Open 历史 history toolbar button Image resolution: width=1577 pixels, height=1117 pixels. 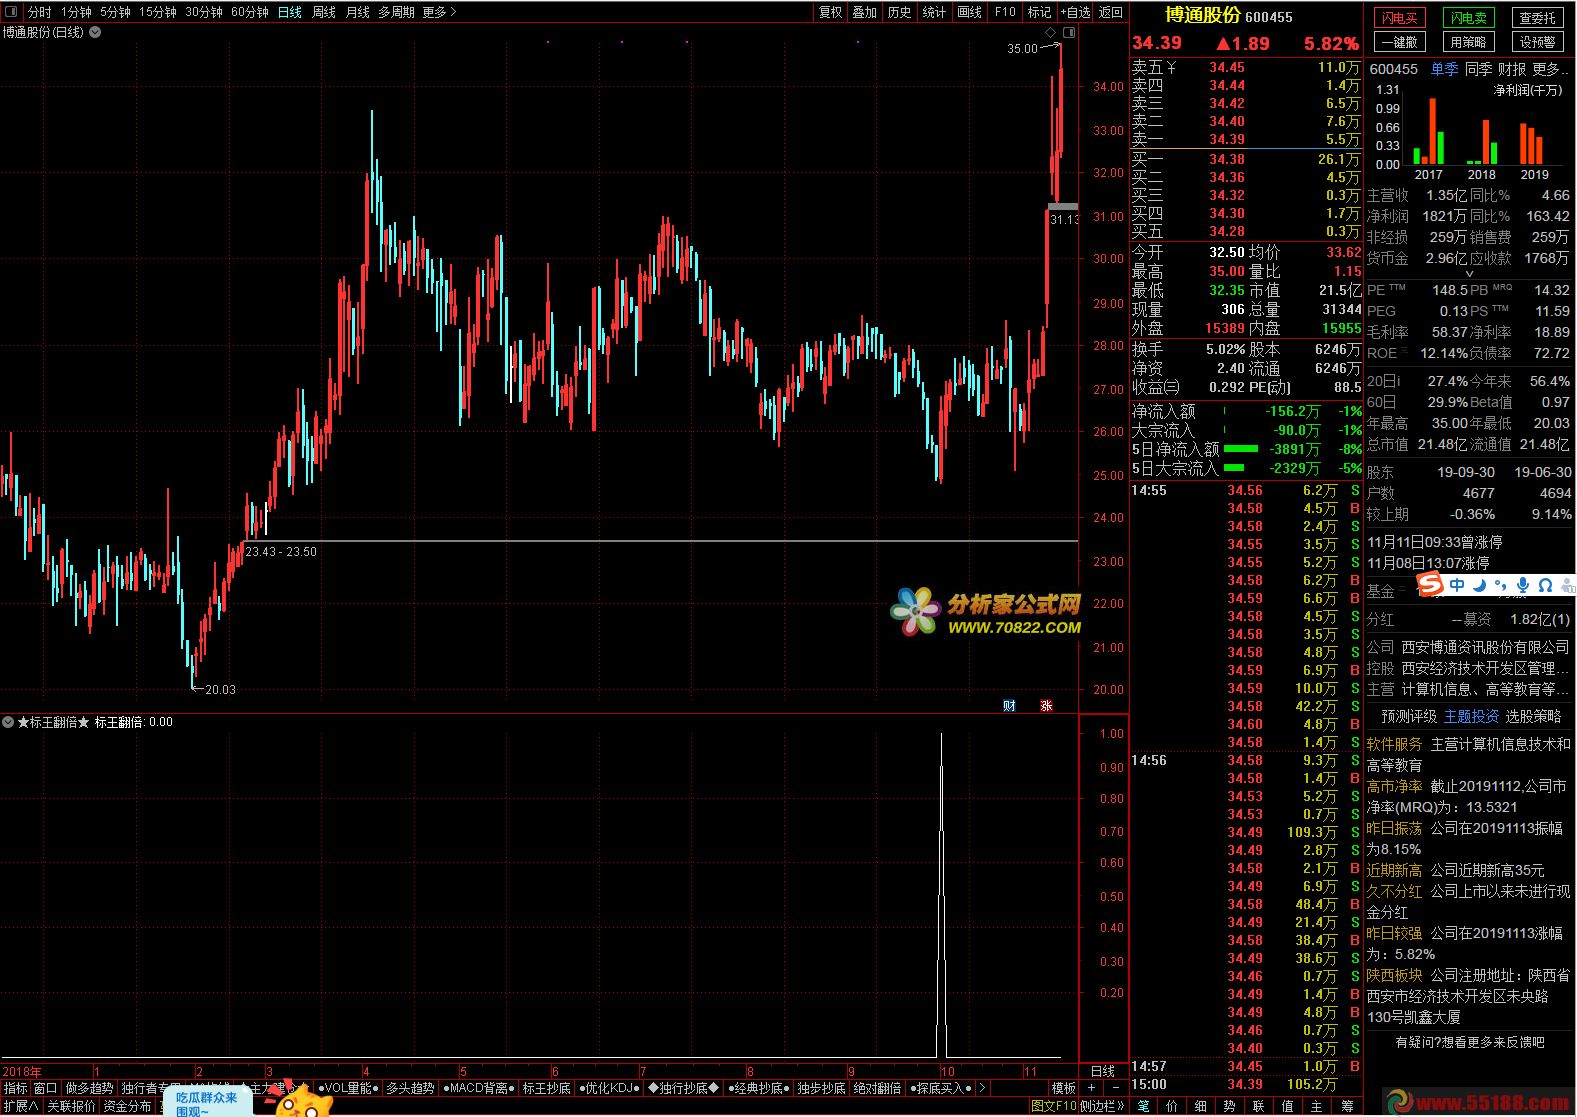pyautogui.click(x=899, y=12)
